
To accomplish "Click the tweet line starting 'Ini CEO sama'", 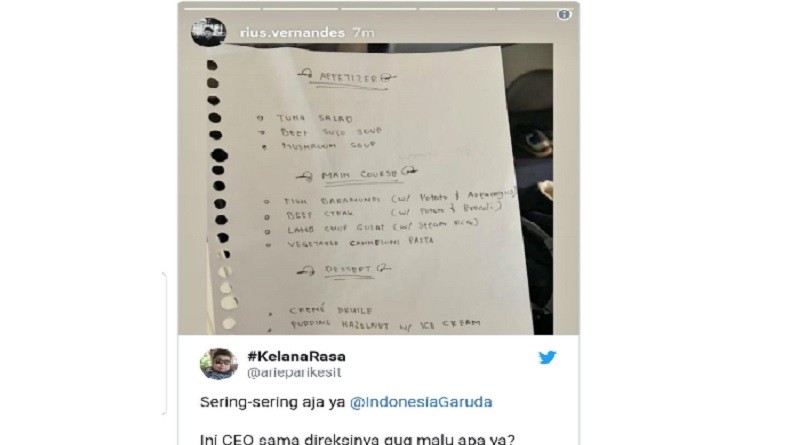I will [357, 439].
